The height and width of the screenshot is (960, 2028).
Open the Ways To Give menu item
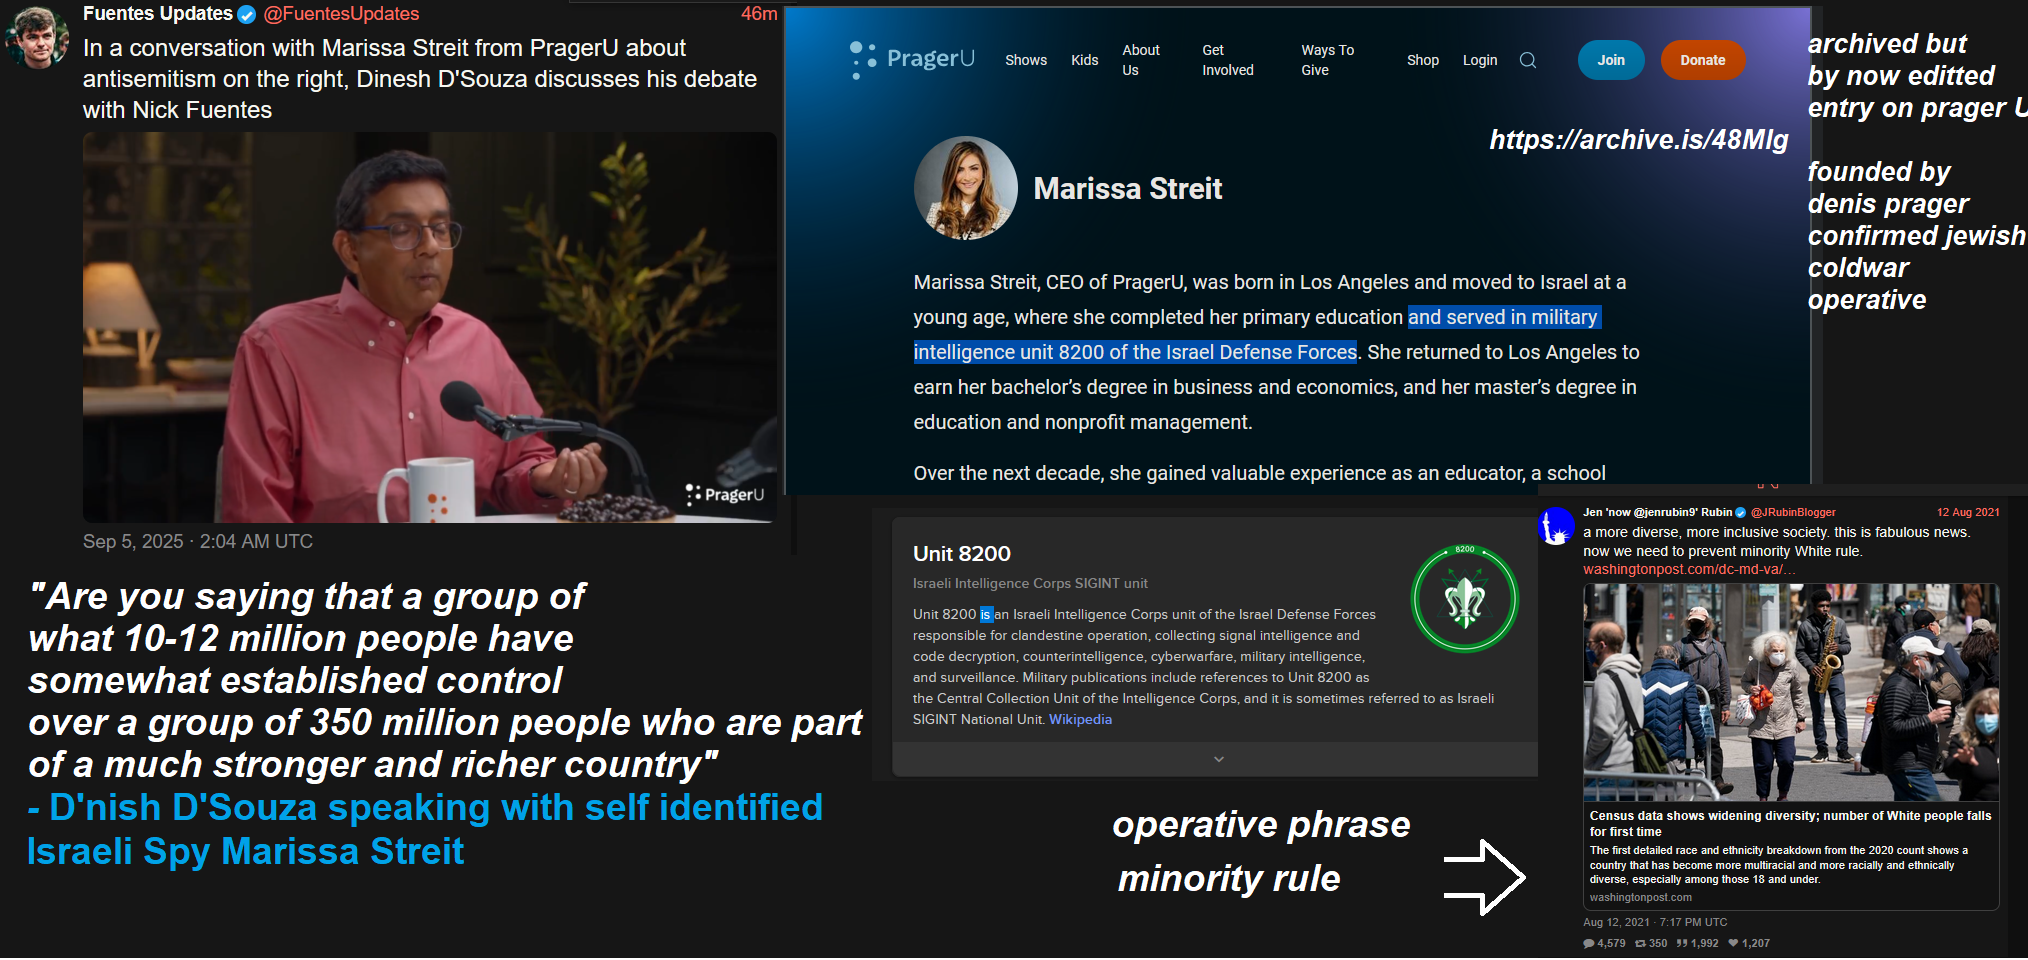[1328, 60]
